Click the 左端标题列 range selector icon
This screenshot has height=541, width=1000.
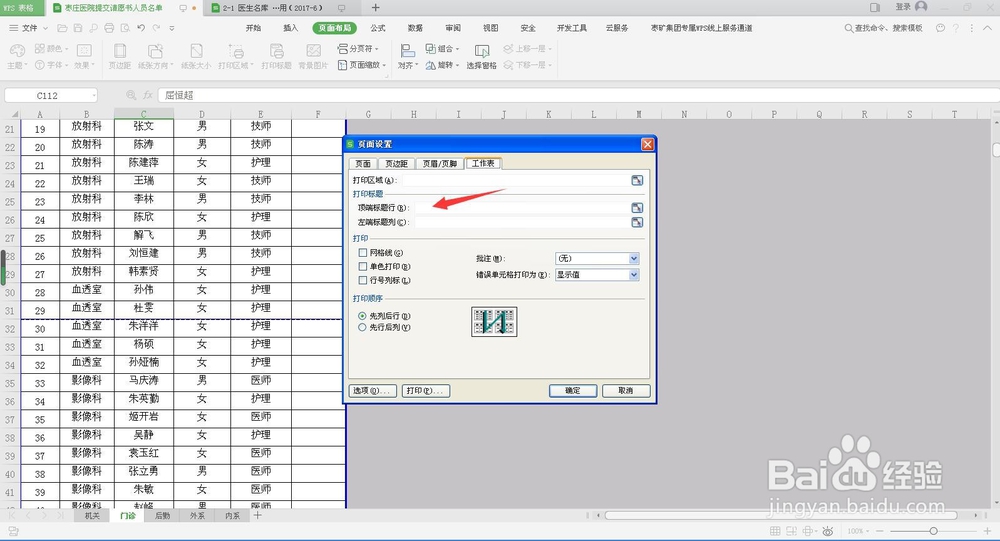click(636, 222)
